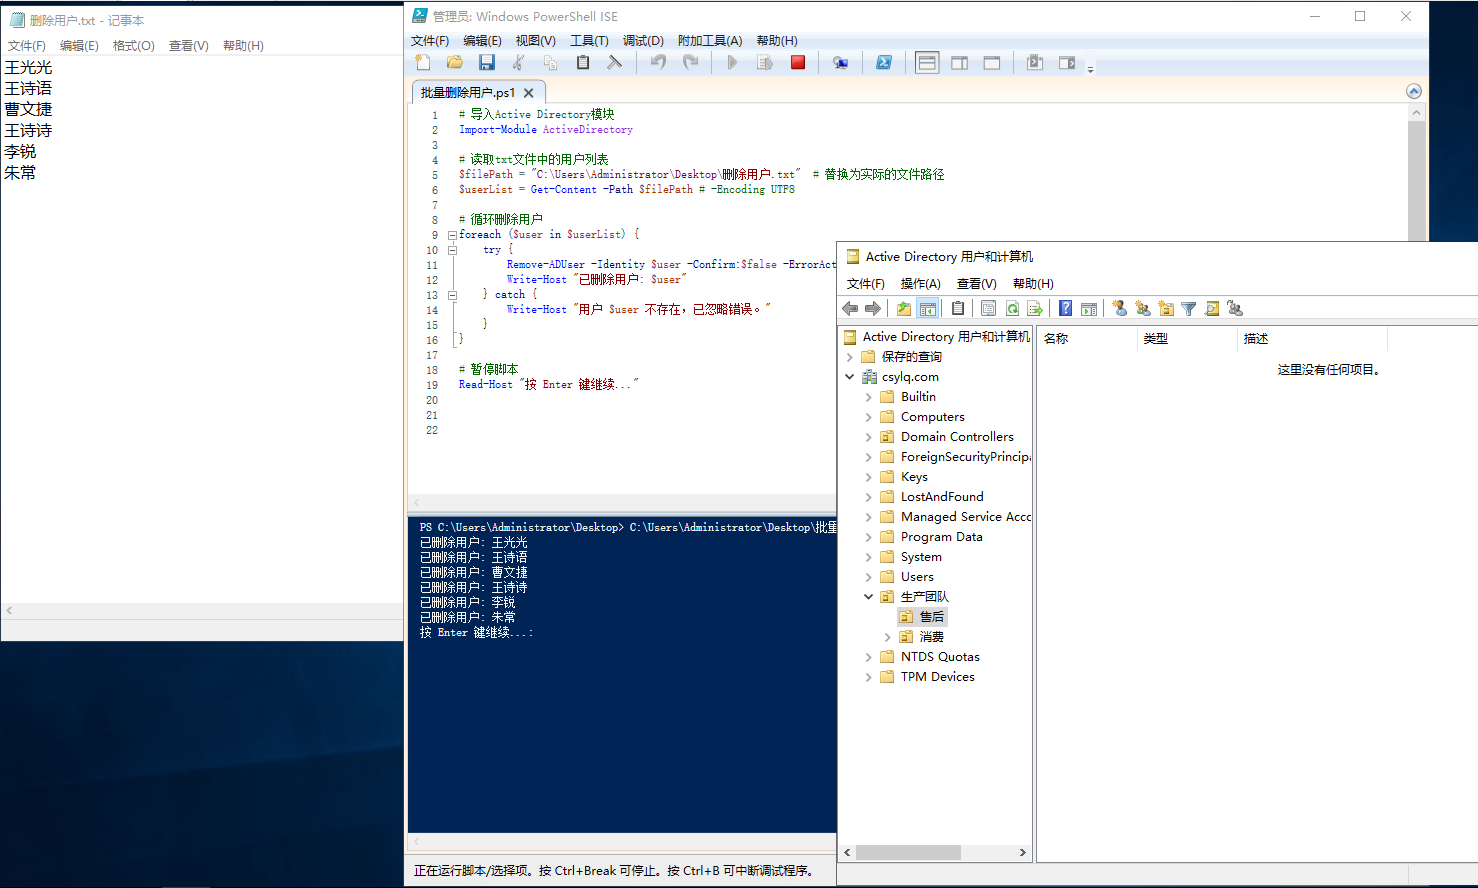This screenshot has width=1478, height=888.
Task: Open the 附加工具(A) menu in PowerShell ISE
Action: 710,41
